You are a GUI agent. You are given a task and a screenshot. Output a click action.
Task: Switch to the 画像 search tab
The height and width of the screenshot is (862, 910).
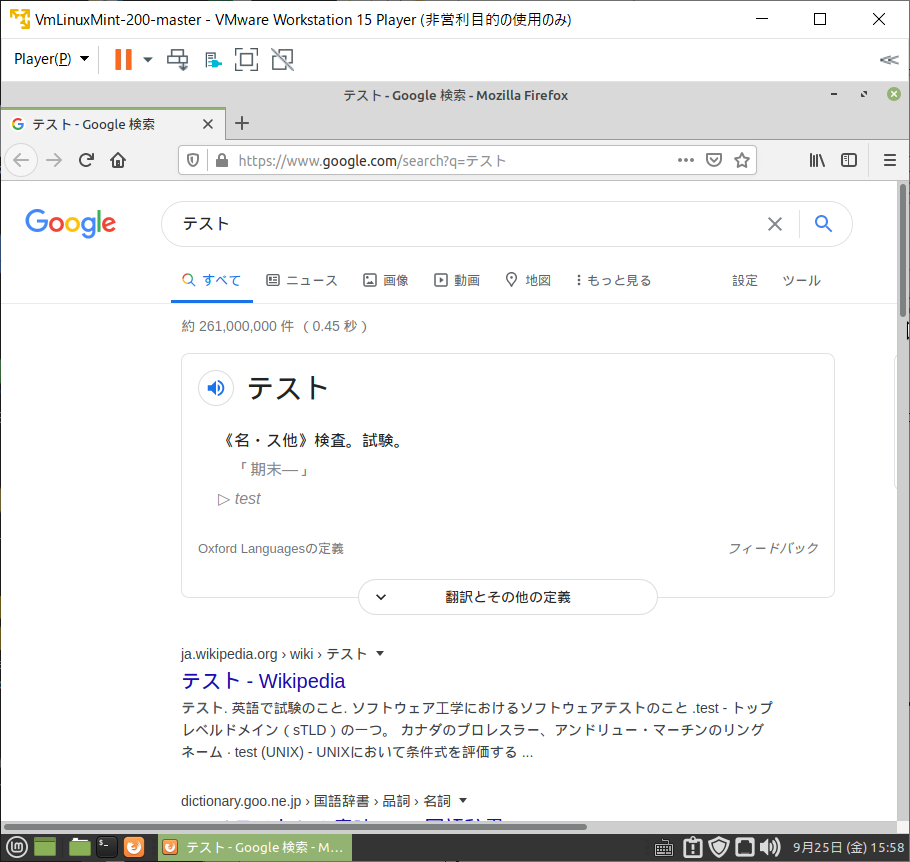[x=386, y=280]
